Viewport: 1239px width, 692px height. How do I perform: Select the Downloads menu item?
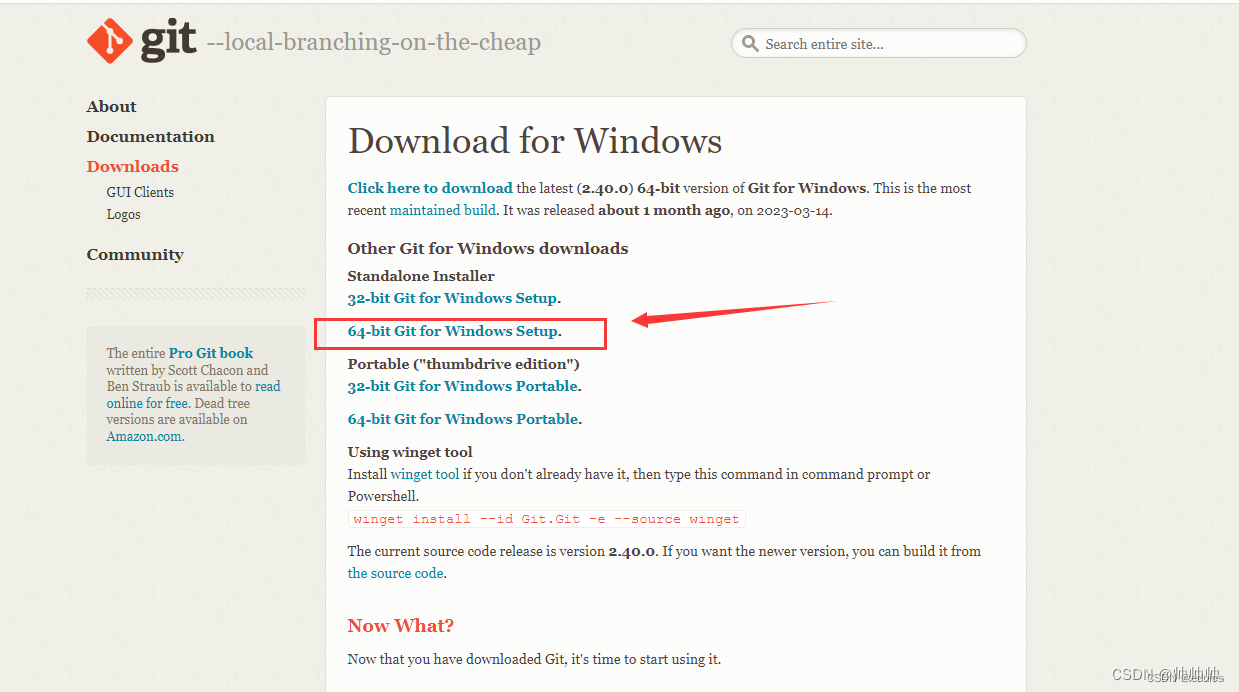tap(132, 166)
